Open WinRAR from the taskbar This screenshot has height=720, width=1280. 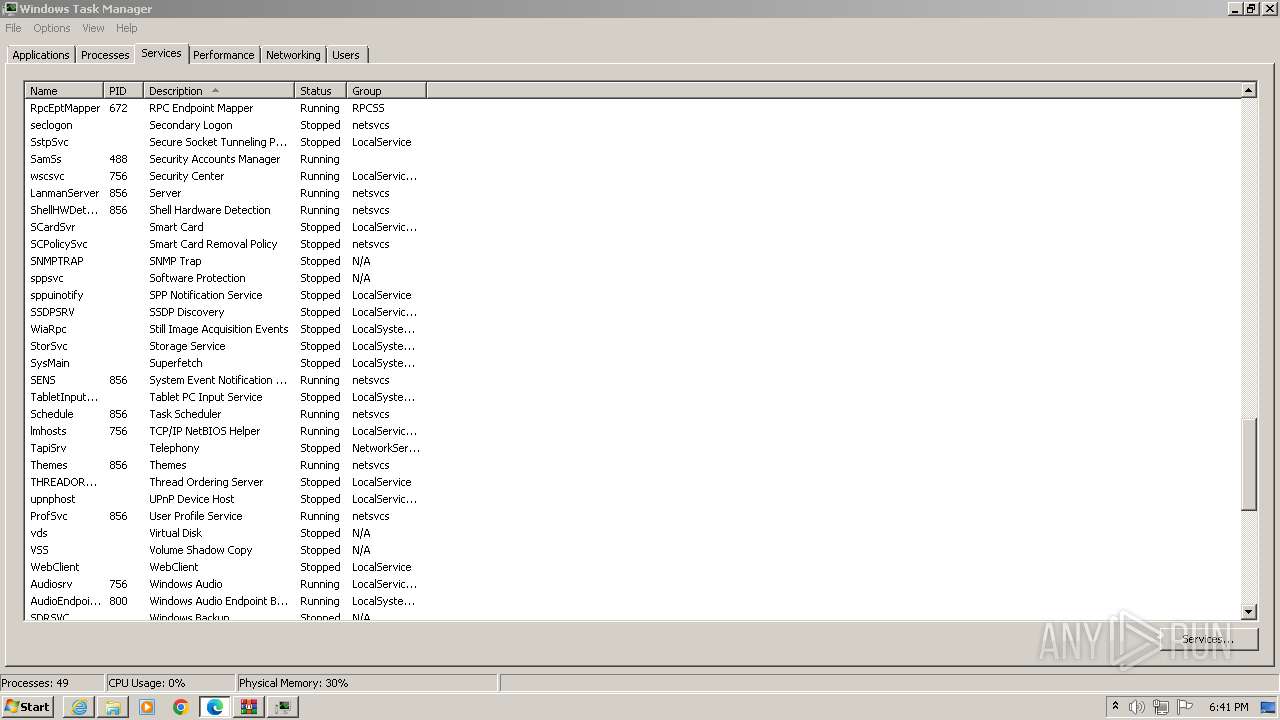pos(249,707)
